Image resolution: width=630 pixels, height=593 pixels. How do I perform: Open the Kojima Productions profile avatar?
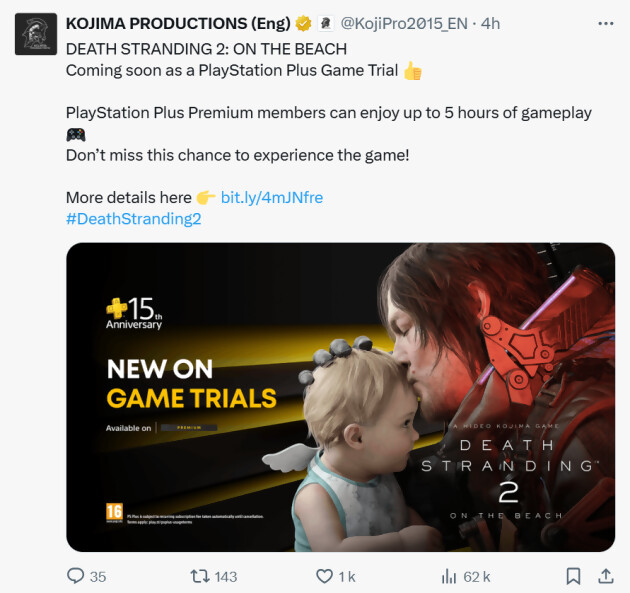coord(36,34)
